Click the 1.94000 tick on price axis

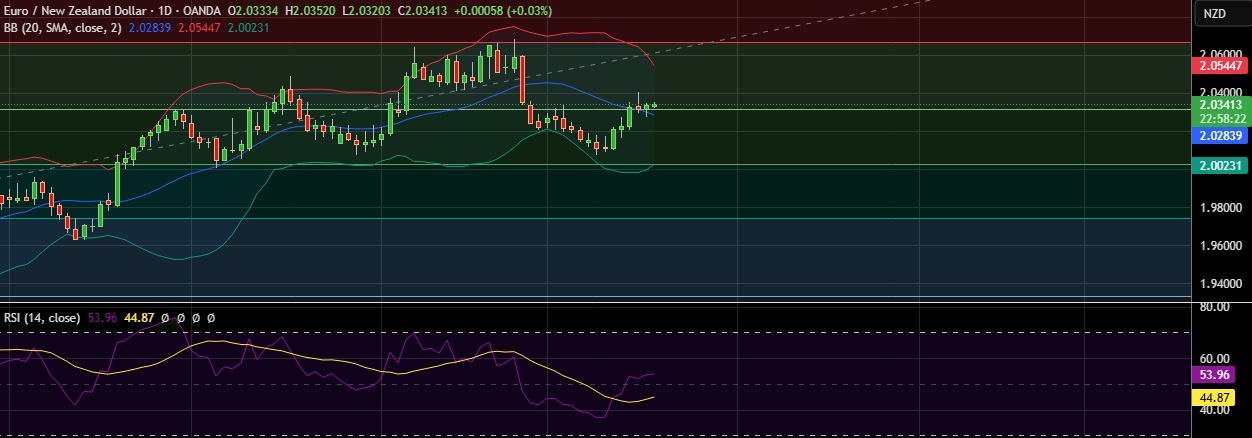(x=1219, y=284)
